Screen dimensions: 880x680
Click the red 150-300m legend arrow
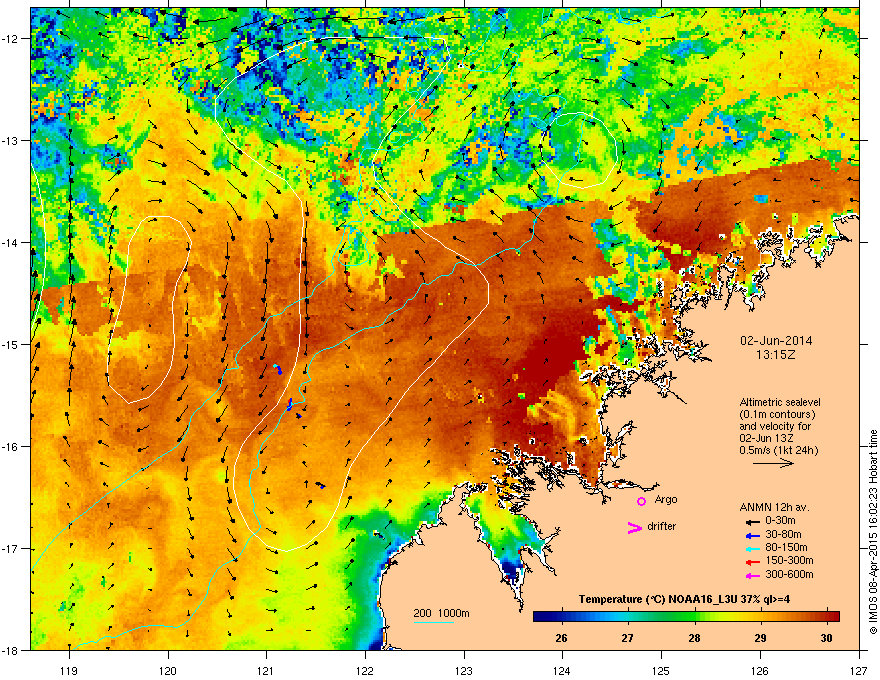pos(752,562)
